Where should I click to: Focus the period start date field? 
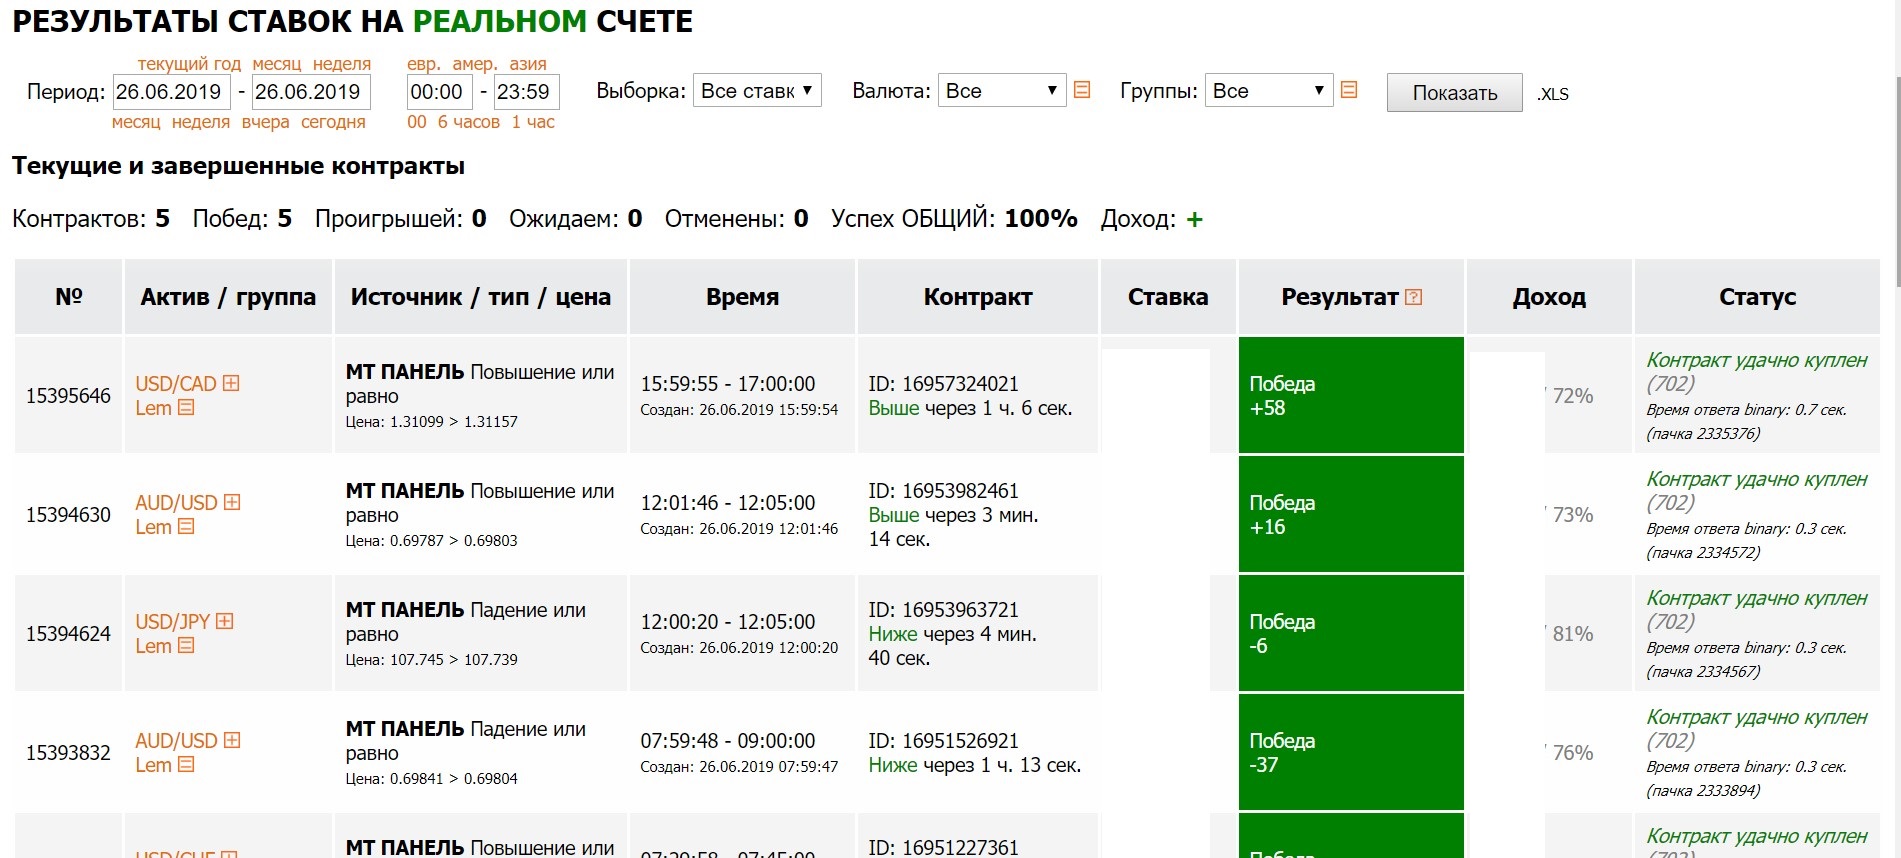pyautogui.click(x=172, y=92)
